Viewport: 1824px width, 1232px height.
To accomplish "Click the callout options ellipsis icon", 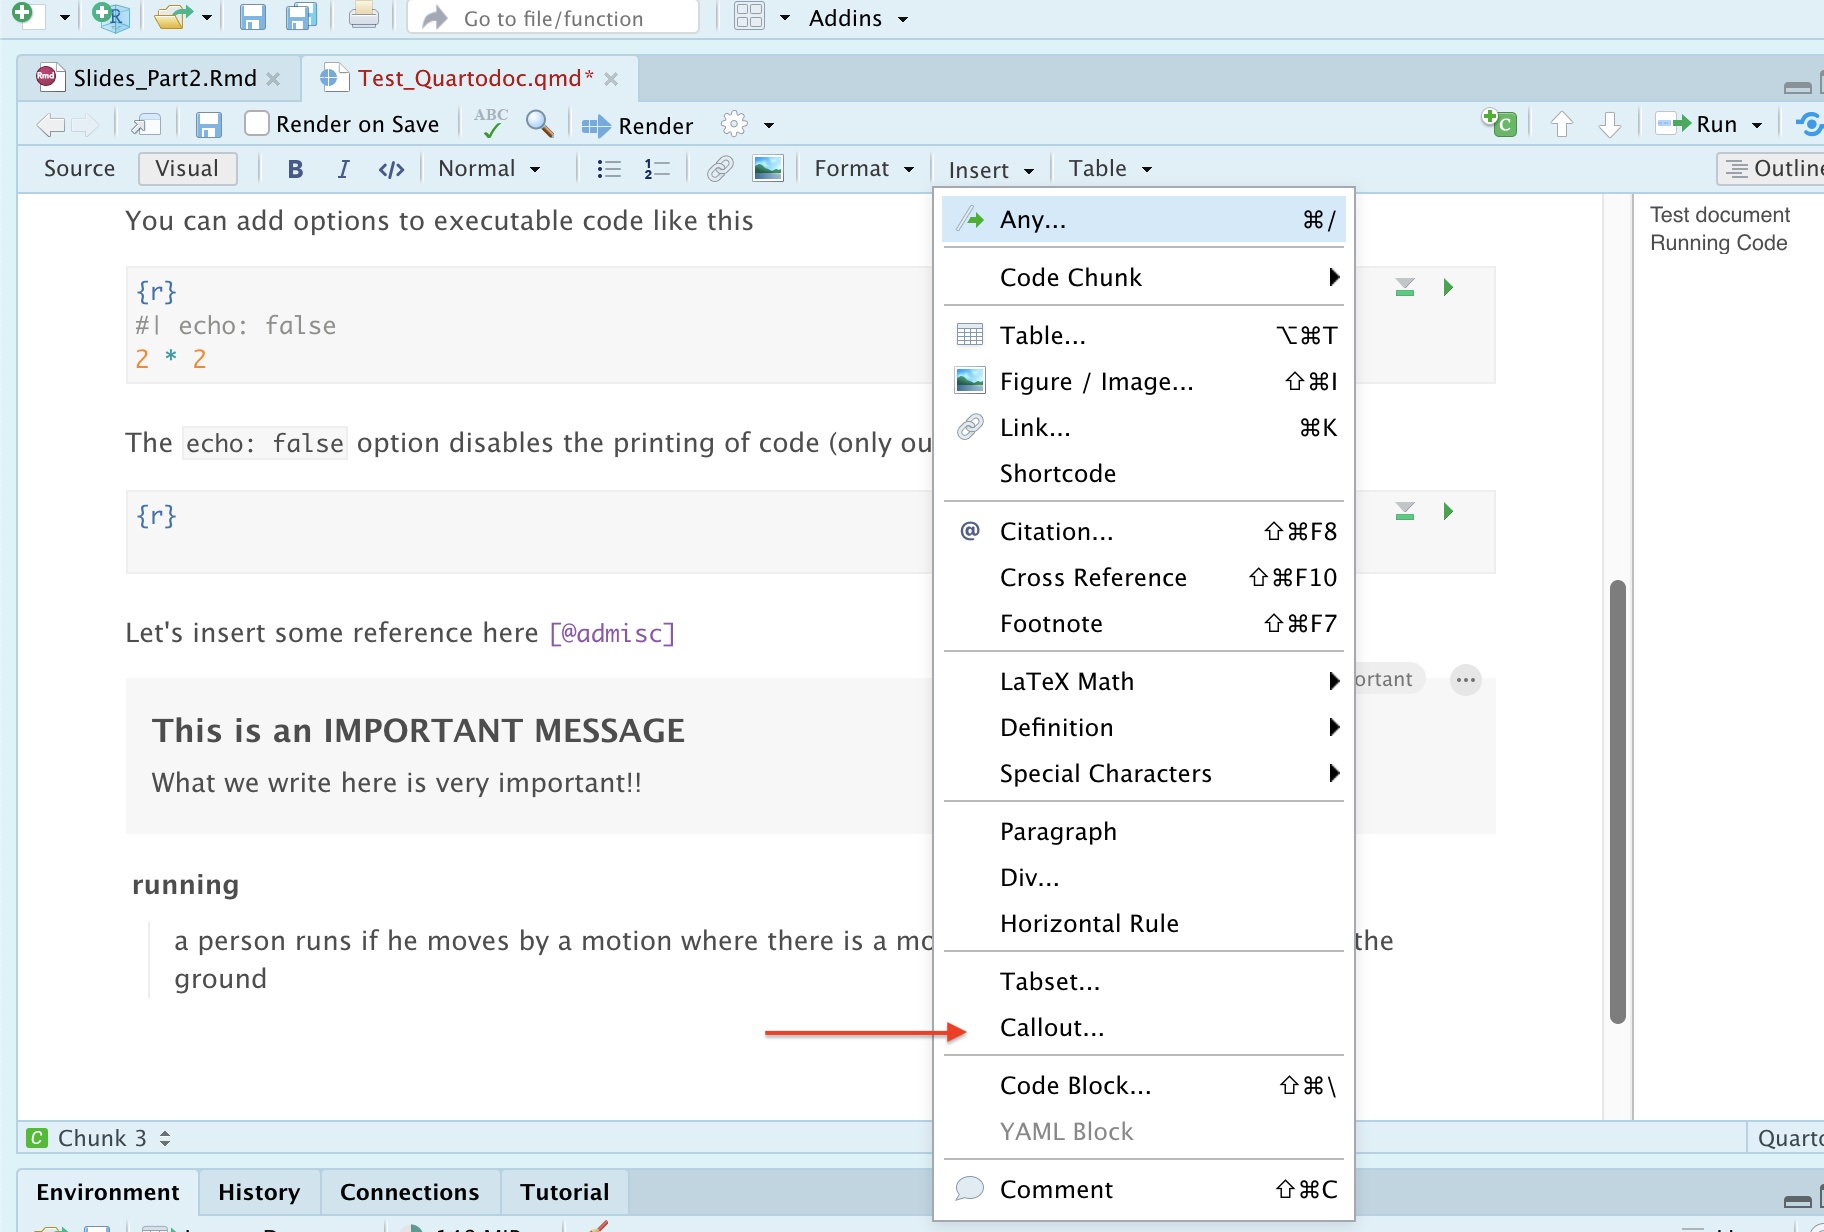I will (x=1466, y=680).
